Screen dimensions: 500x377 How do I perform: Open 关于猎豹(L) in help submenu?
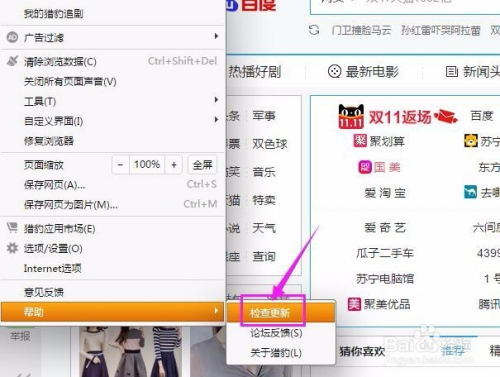(x=281, y=353)
